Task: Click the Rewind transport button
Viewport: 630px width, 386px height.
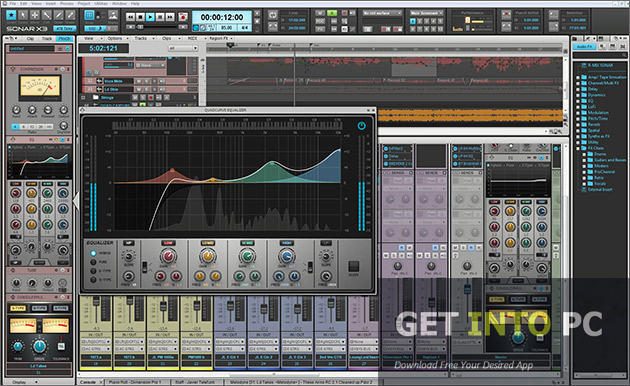Action: pyautogui.click(x=130, y=17)
